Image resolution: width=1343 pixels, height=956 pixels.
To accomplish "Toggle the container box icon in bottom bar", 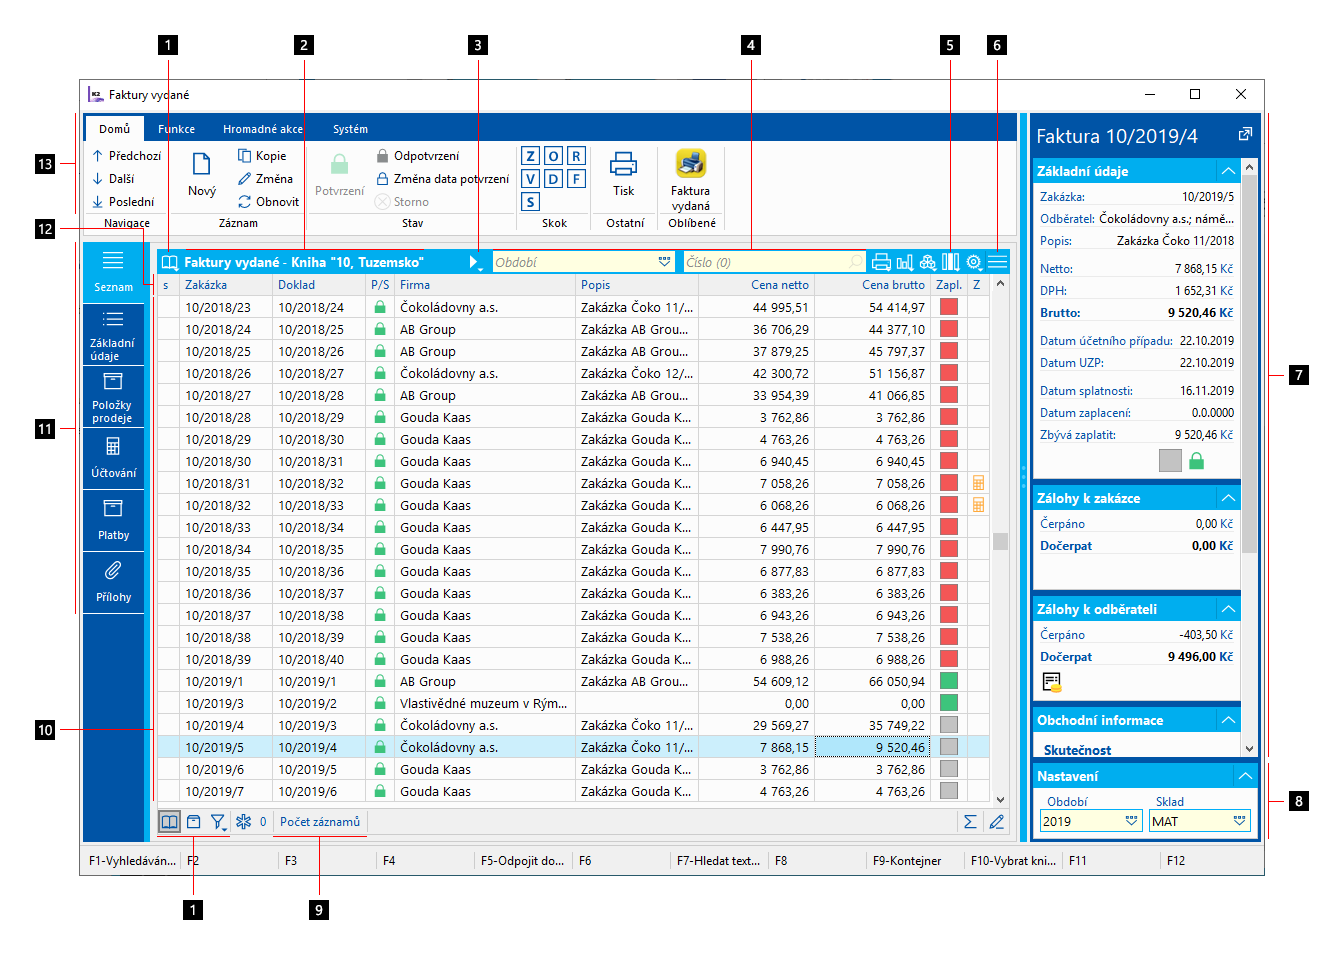I will (194, 822).
